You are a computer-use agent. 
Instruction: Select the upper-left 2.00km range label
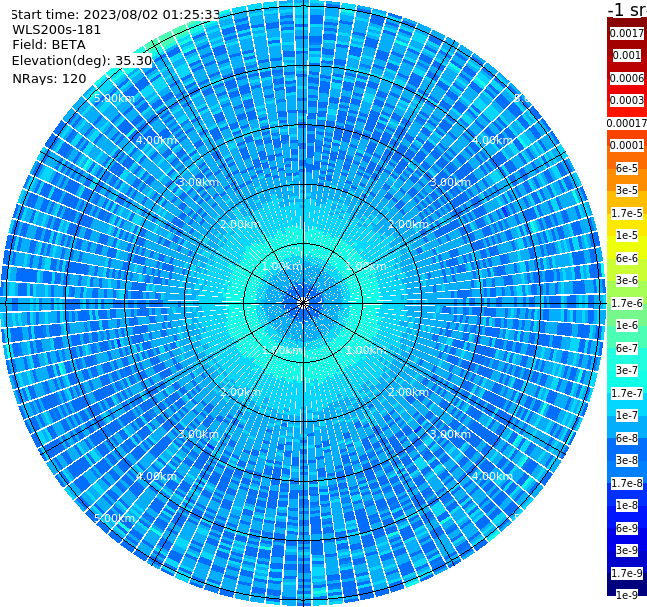(241, 224)
